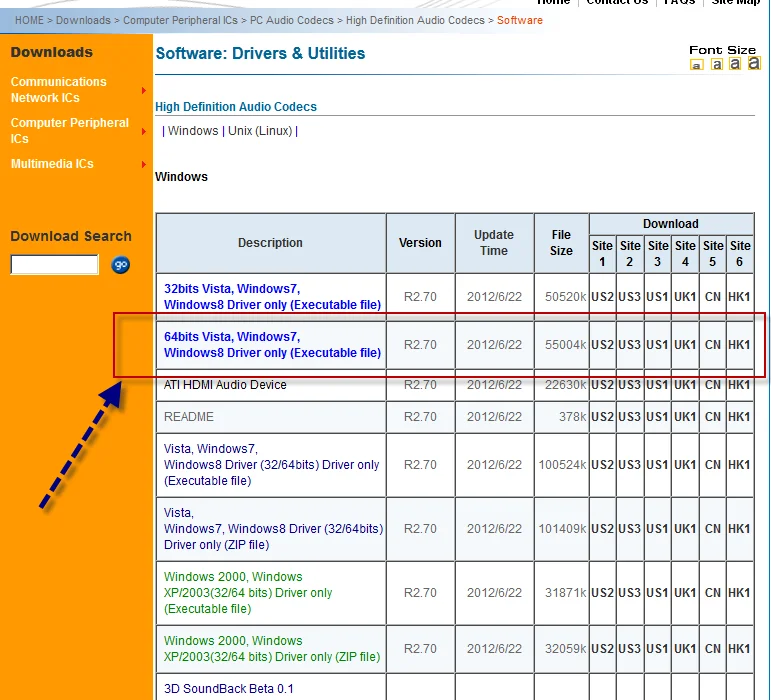Download 64bits driver from US2 site
Screen dimensions: 771x700
pyautogui.click(x=602, y=345)
